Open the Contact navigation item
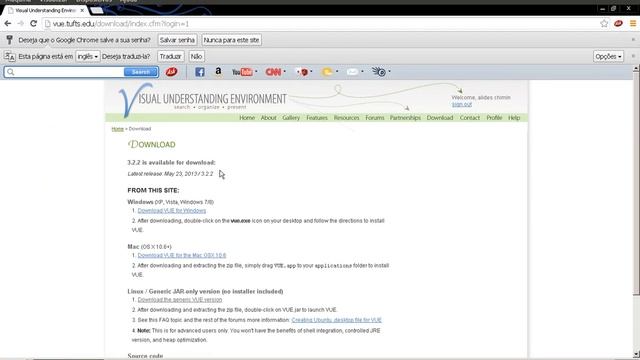Screen dimensions: 640x360 point(470,118)
